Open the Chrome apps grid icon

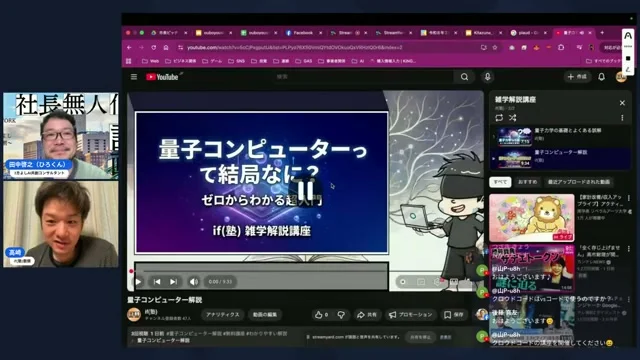pos(129,61)
